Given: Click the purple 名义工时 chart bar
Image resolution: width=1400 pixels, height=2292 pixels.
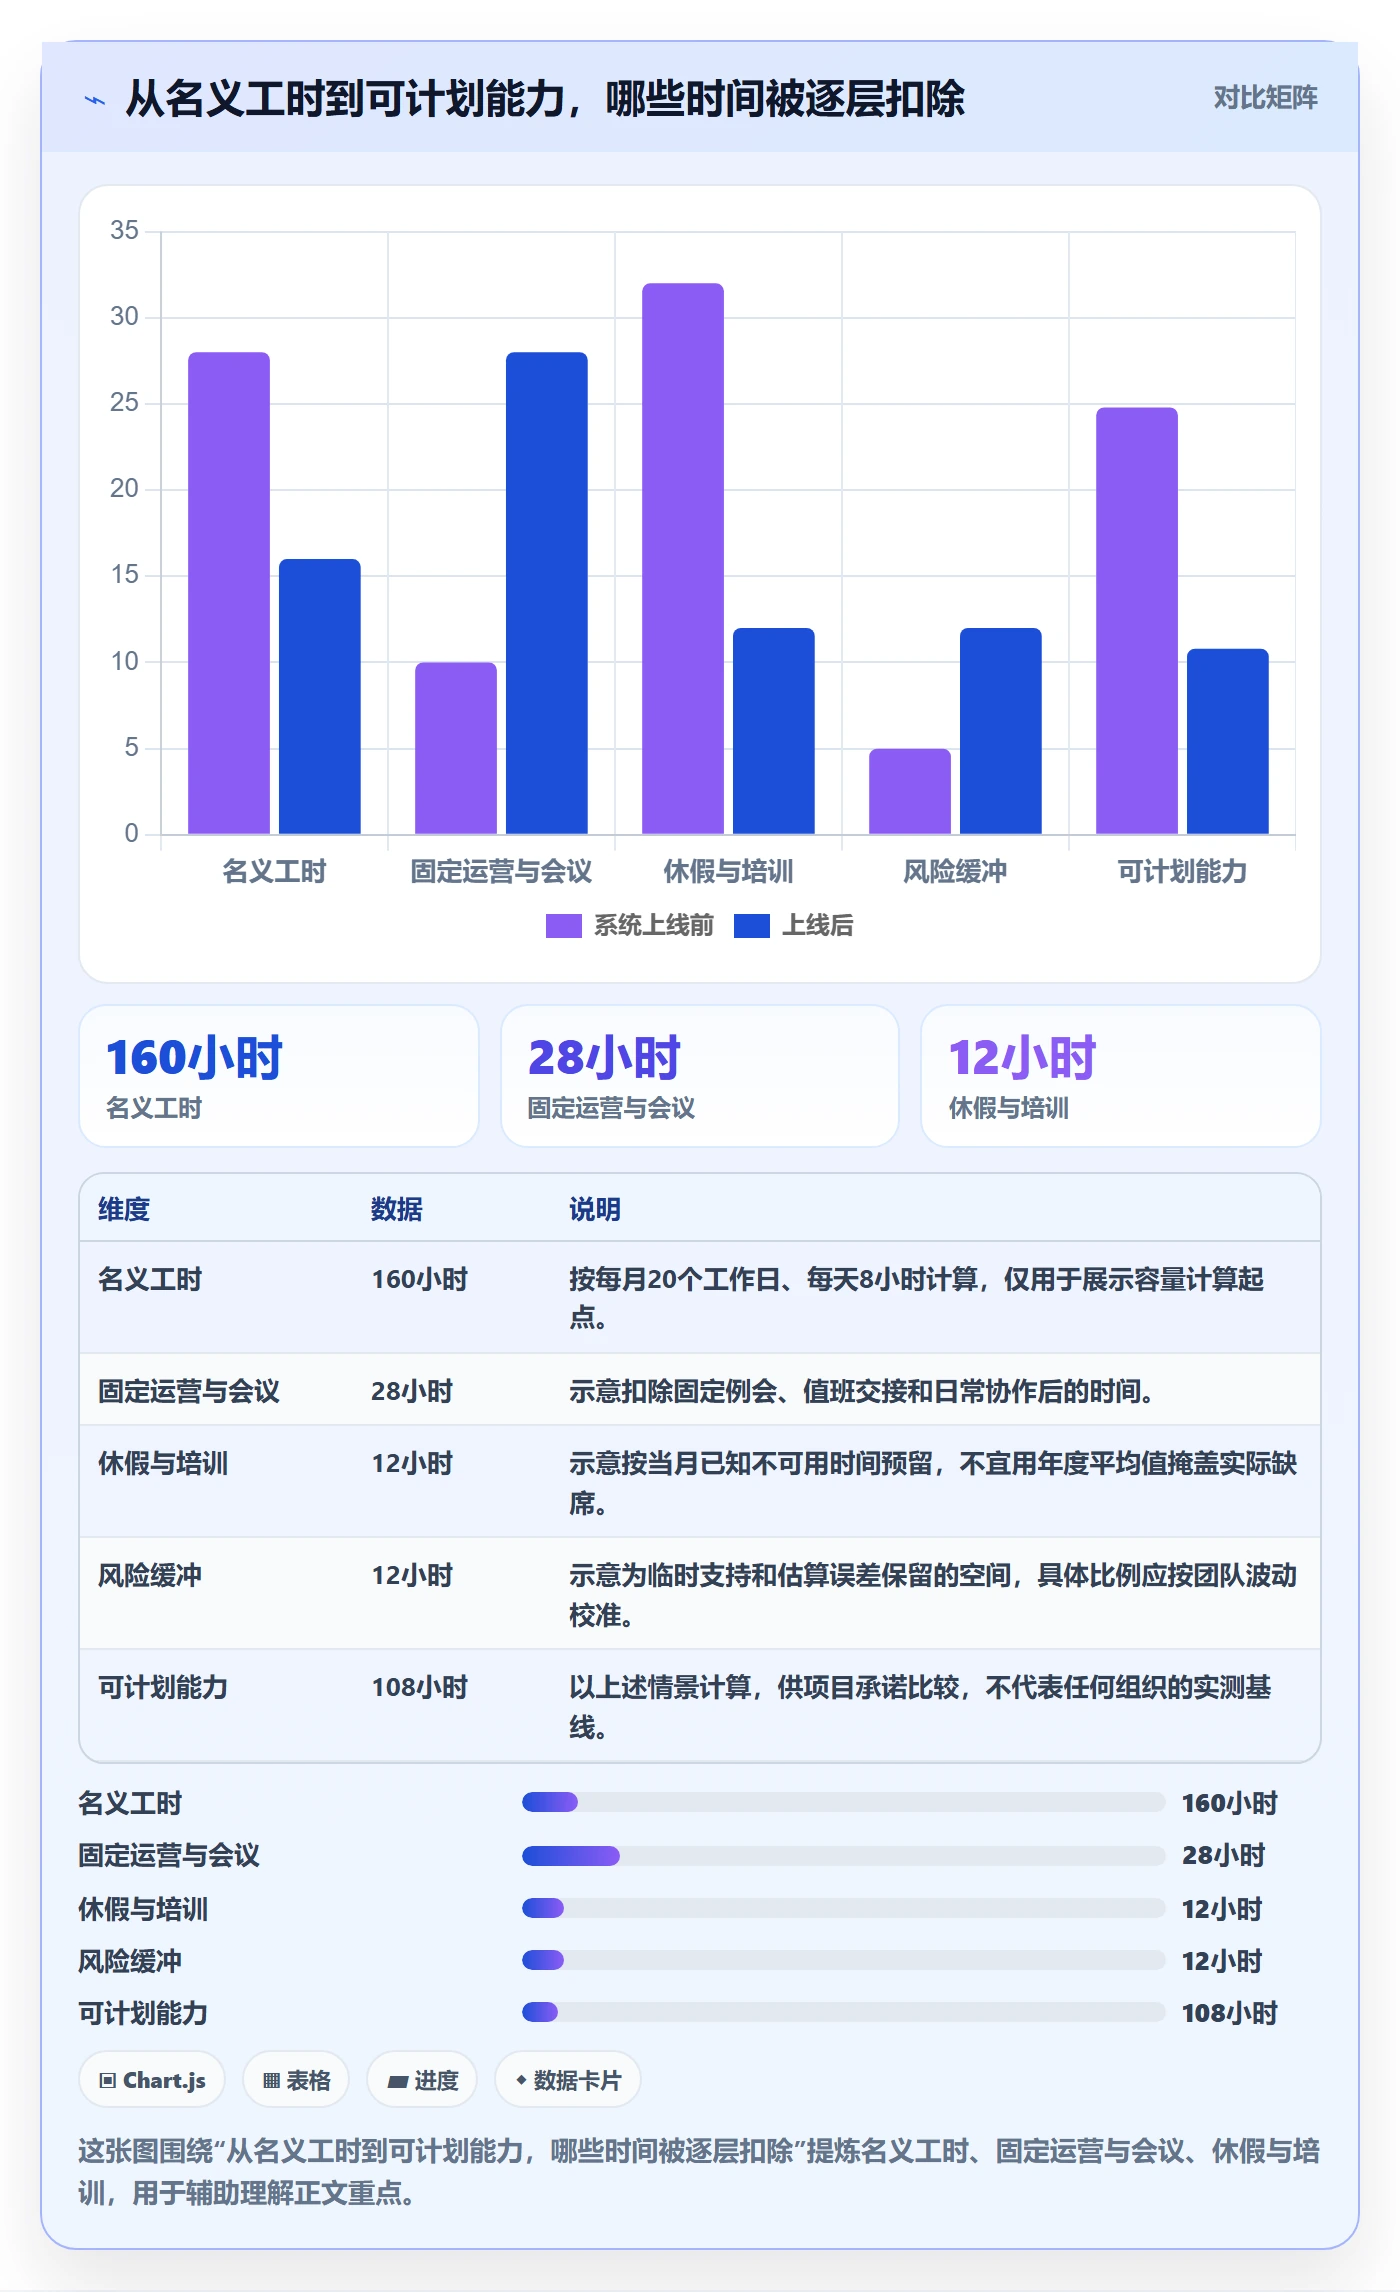Looking at the screenshot, I should [229, 593].
